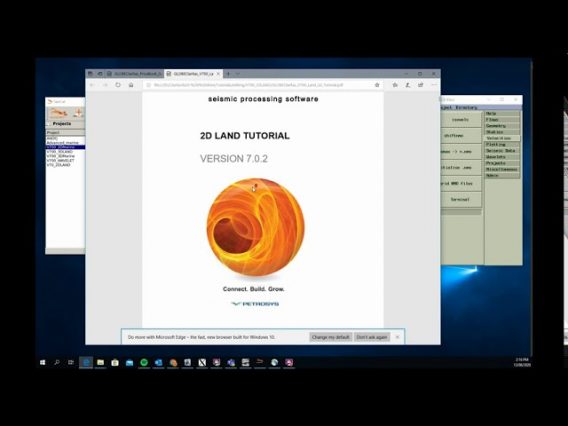
Task: Click the plus icon in launcher toolbar
Action: [78, 113]
